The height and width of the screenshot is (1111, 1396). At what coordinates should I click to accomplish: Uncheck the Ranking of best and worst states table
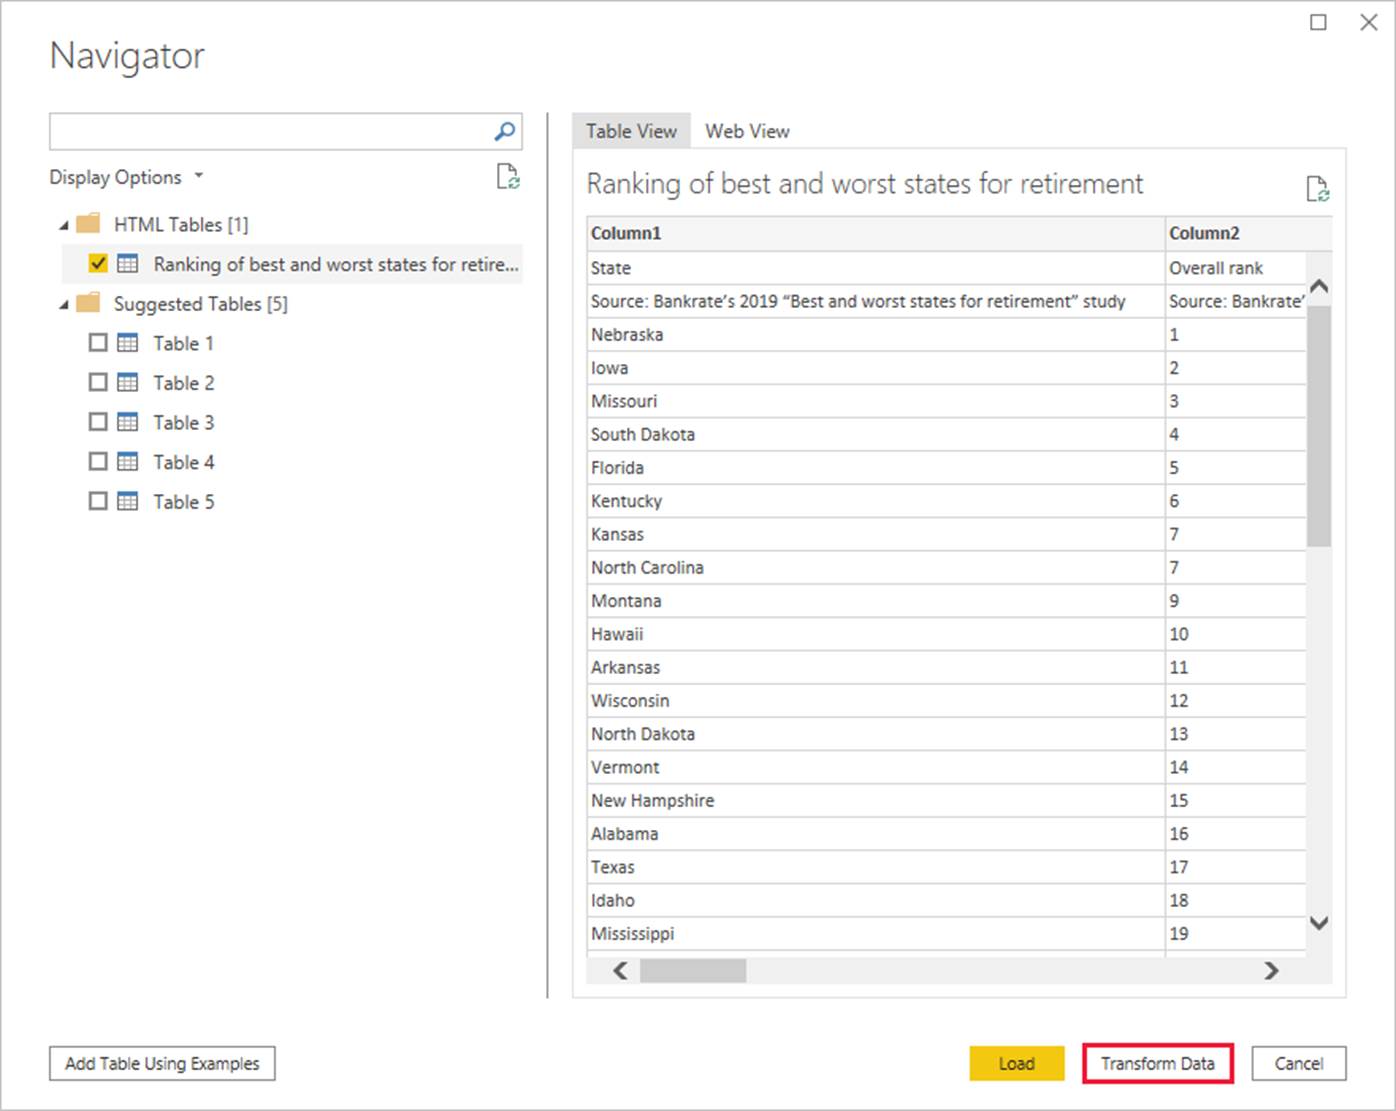click(98, 264)
